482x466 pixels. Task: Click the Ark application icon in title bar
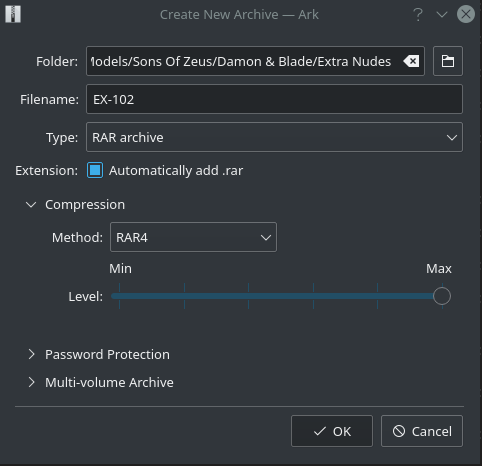pyautogui.click(x=13, y=14)
